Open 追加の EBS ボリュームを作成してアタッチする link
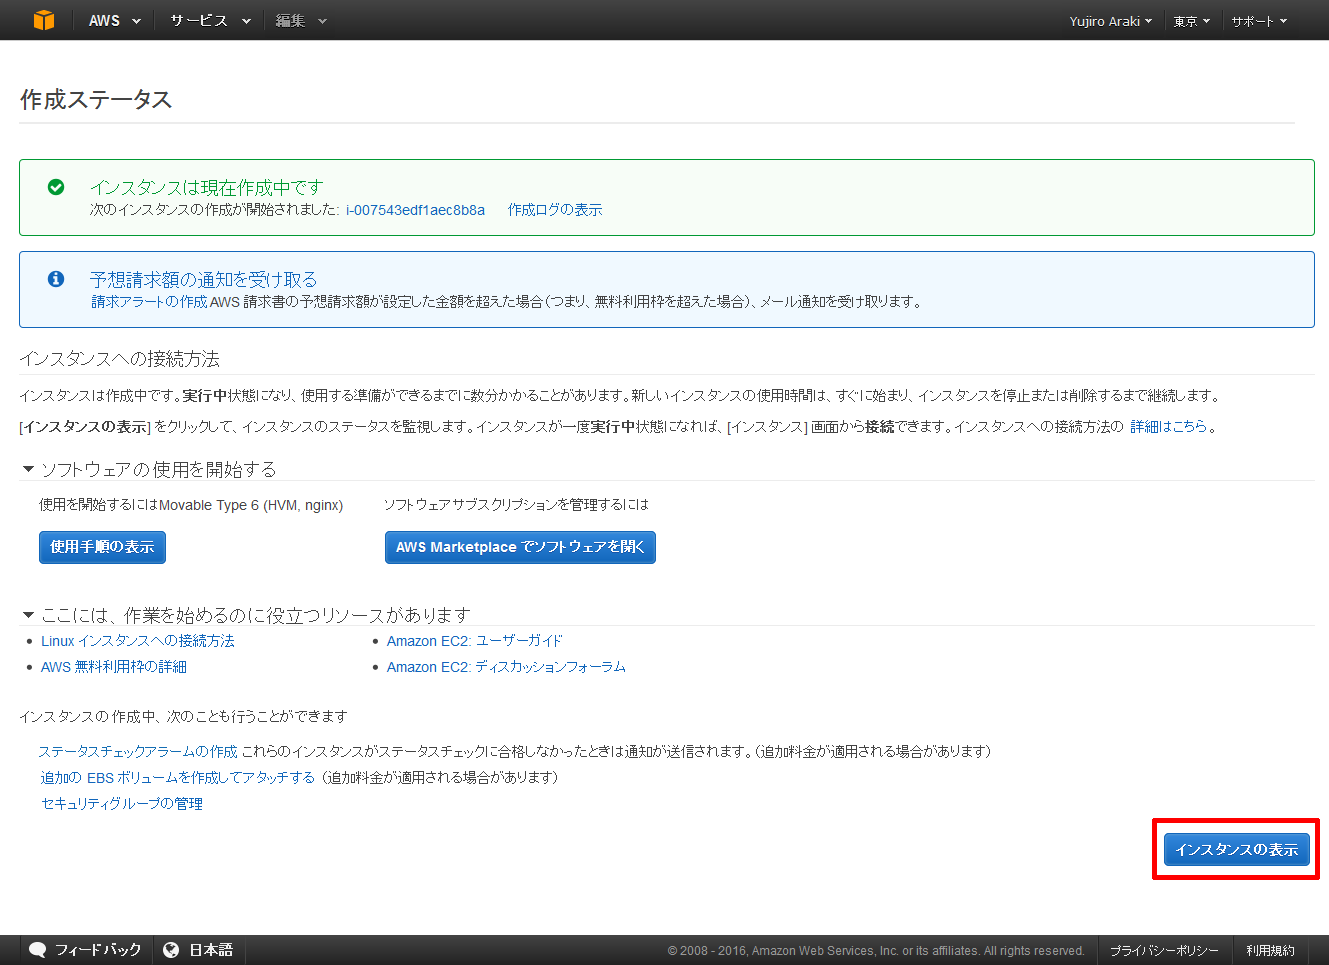This screenshot has height=965, width=1329. tap(178, 778)
